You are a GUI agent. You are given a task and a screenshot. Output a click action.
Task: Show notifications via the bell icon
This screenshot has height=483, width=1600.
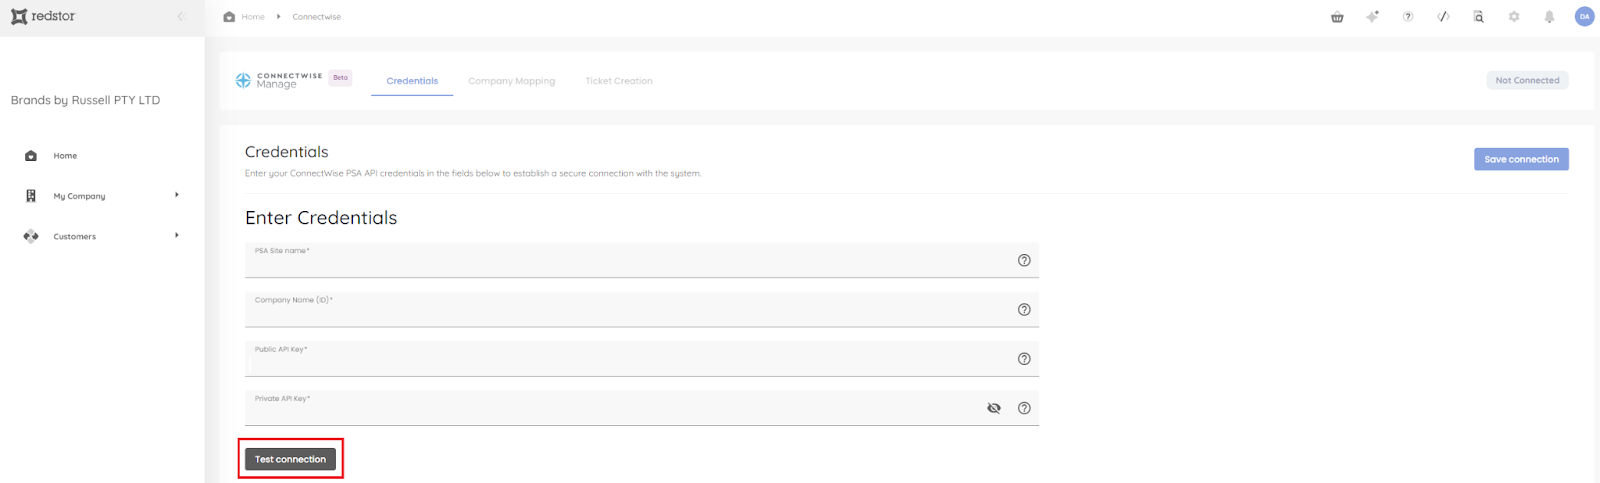[x=1549, y=17]
